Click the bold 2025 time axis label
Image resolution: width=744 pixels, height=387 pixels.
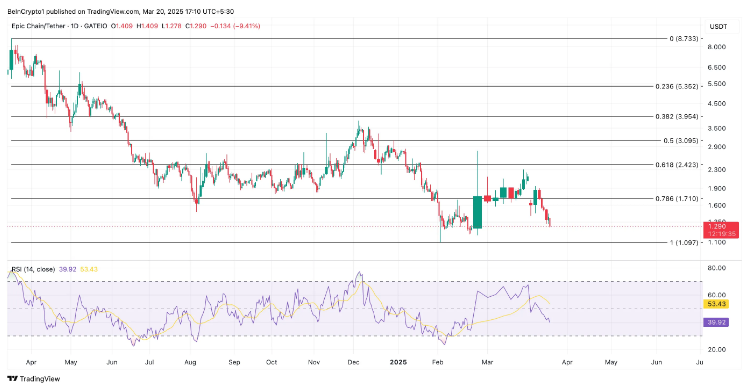[x=398, y=362]
